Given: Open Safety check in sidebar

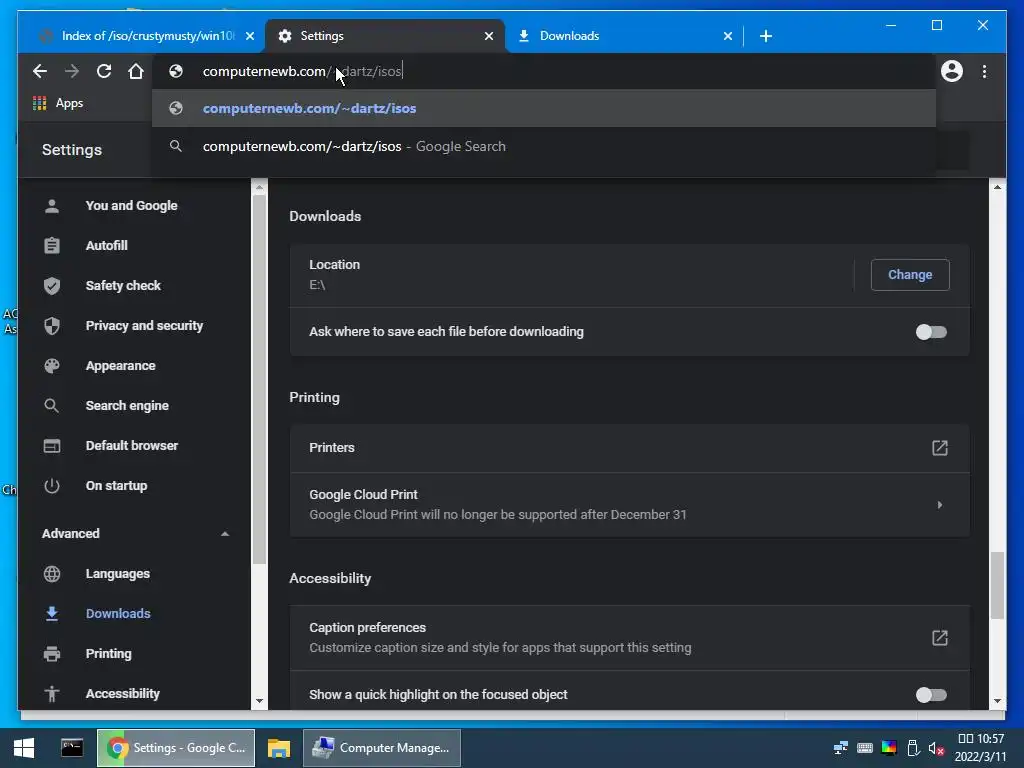Looking at the screenshot, I should point(123,285).
